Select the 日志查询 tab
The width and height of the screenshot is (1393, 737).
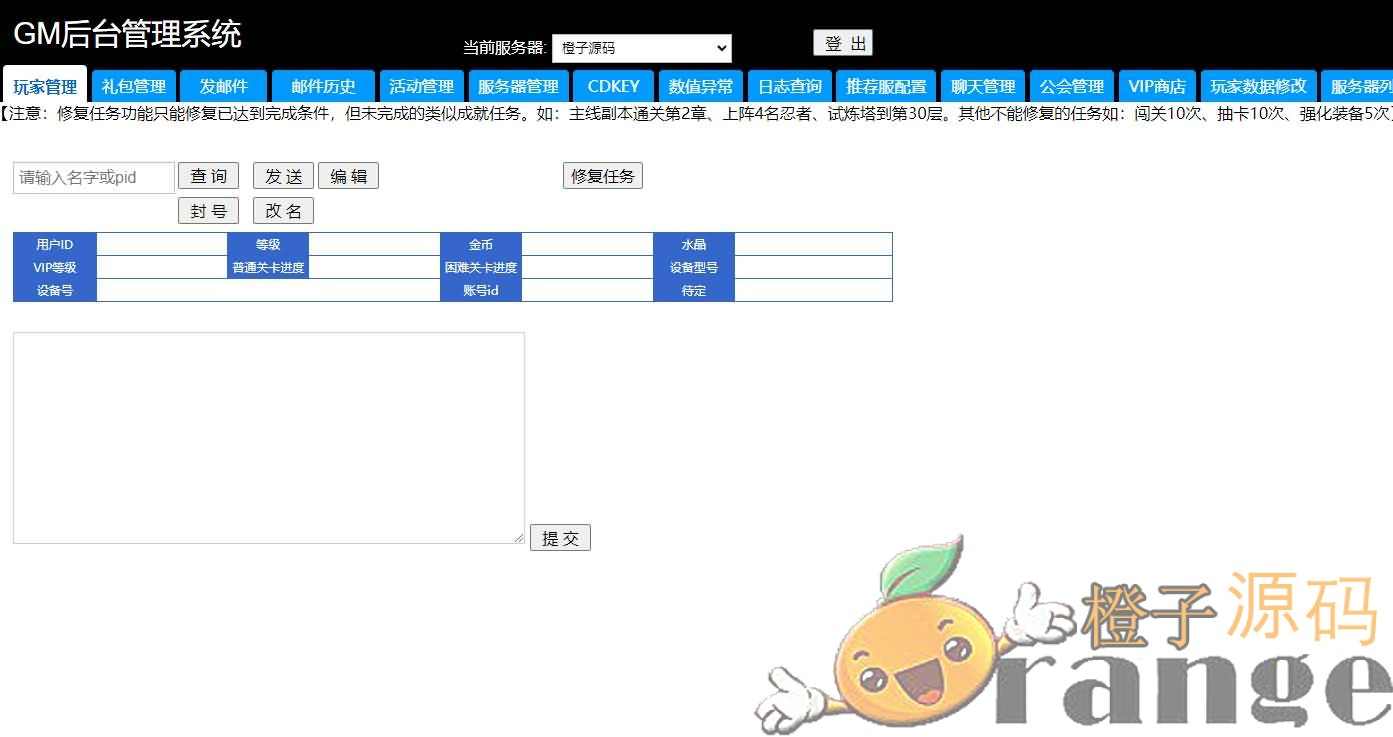coord(790,86)
